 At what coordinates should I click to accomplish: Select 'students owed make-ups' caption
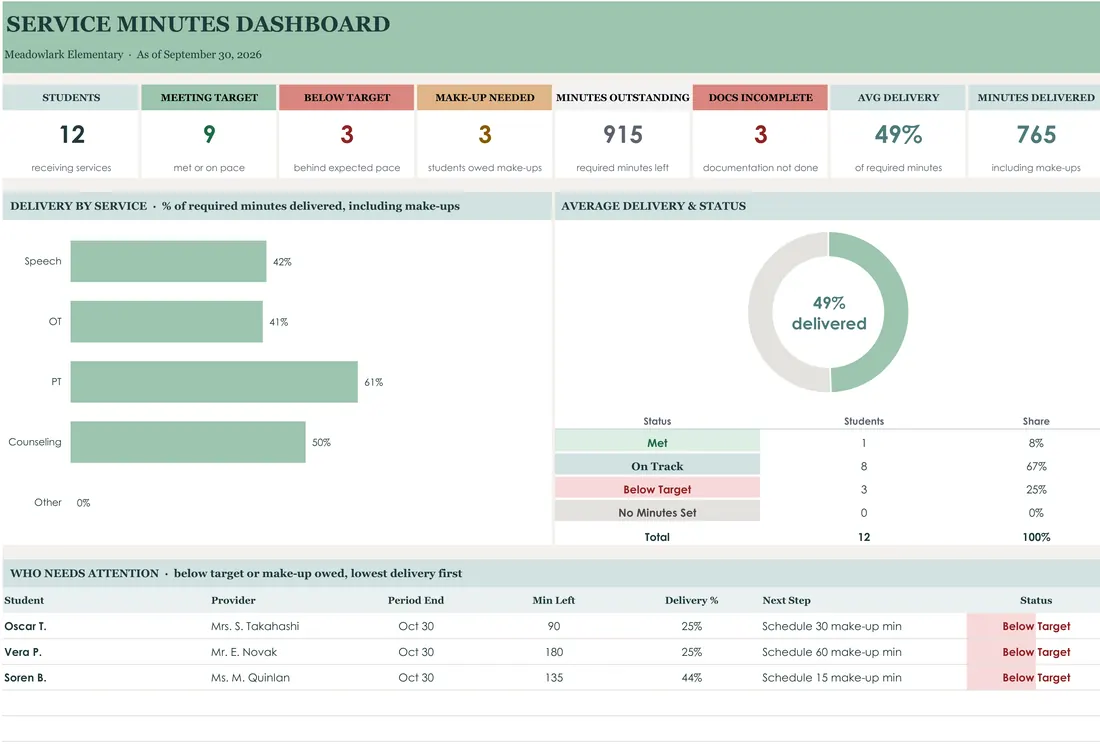pyautogui.click(x=485, y=168)
